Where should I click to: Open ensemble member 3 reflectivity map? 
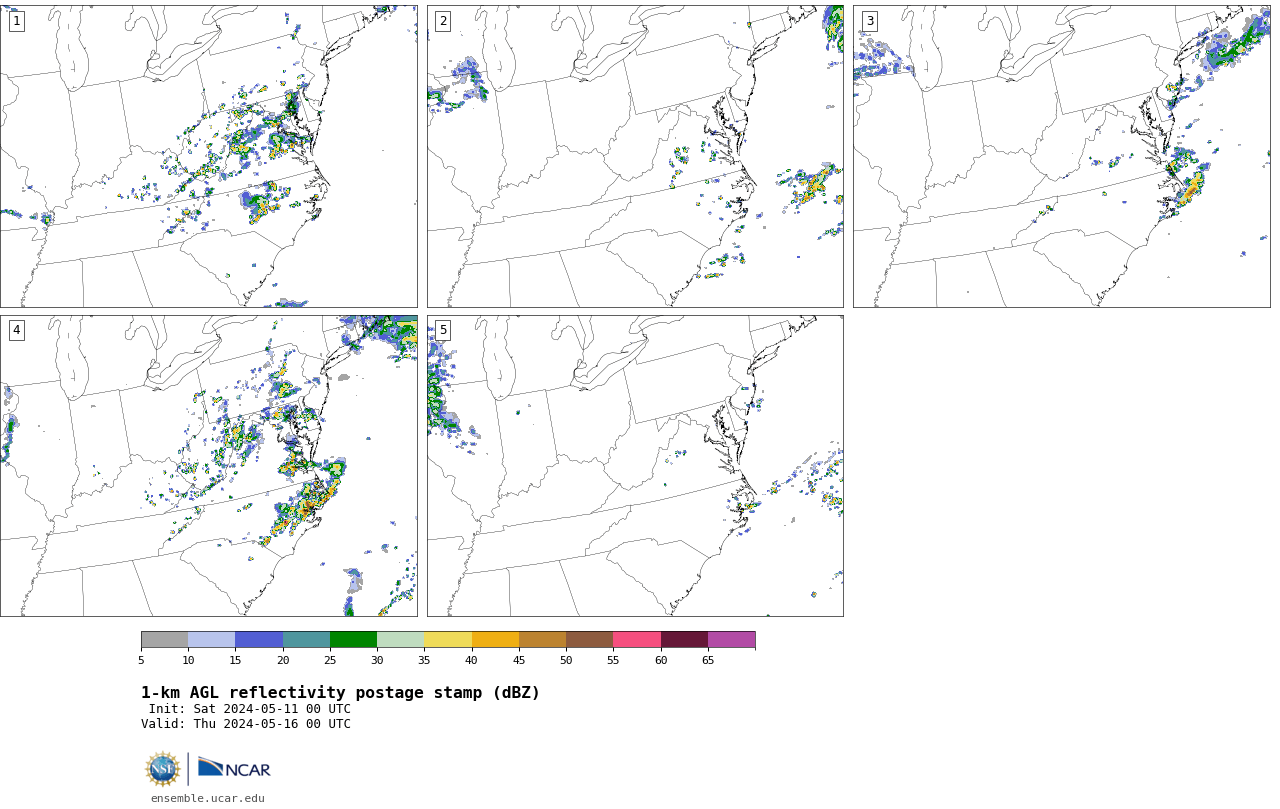click(1061, 156)
